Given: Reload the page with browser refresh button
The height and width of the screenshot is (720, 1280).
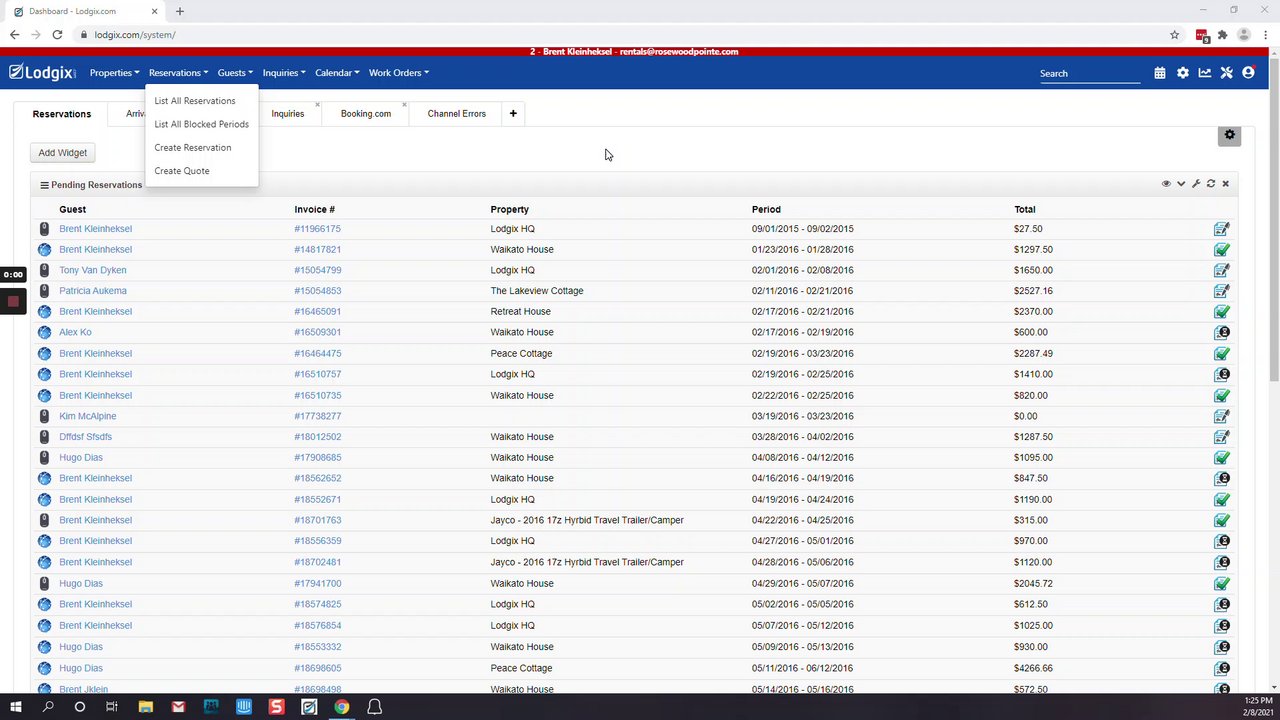Looking at the screenshot, I should 57,35.
